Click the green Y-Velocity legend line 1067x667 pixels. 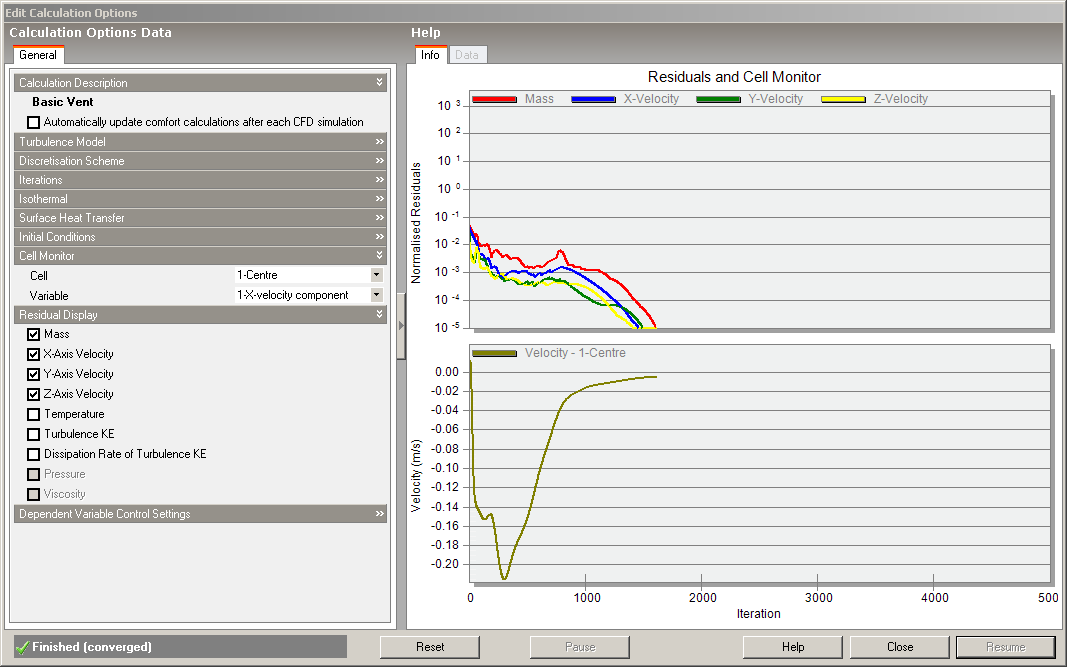tap(718, 99)
